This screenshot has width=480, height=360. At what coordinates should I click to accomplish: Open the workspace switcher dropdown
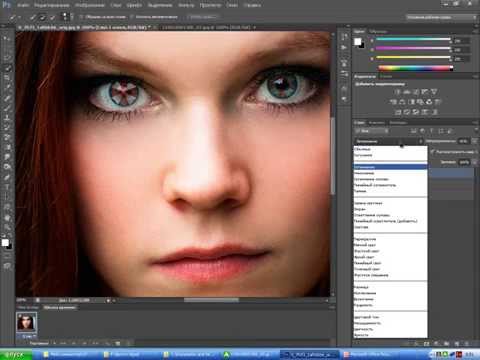point(442,17)
